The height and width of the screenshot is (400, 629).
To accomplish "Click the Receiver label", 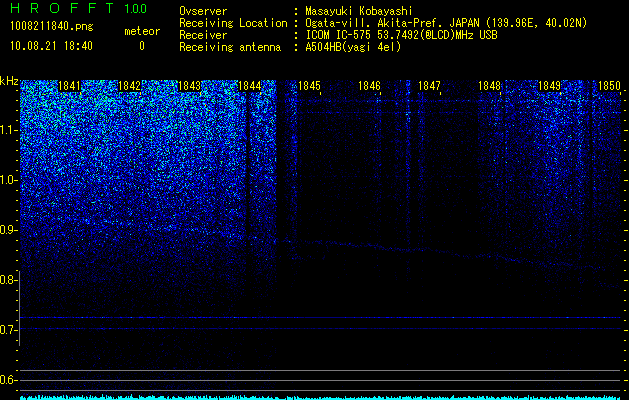I will [x=203, y=35].
